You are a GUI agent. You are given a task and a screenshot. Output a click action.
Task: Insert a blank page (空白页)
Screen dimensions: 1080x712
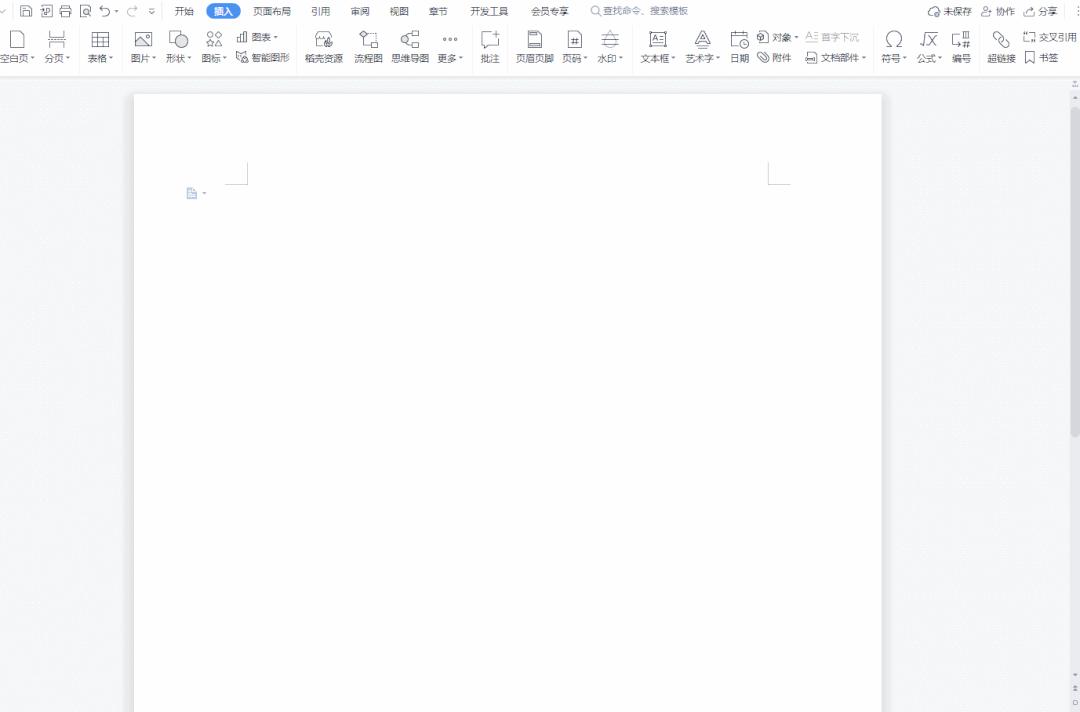click(x=17, y=47)
